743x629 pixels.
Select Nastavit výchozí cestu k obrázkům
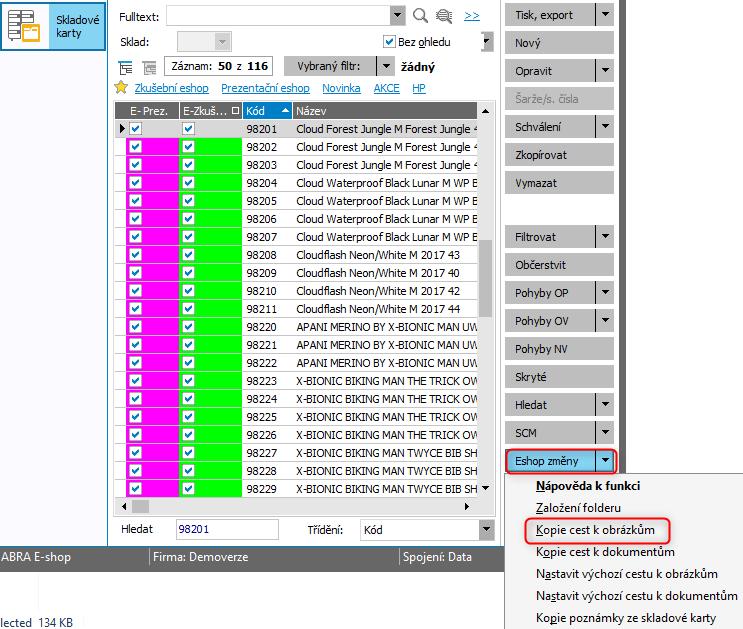(626, 574)
